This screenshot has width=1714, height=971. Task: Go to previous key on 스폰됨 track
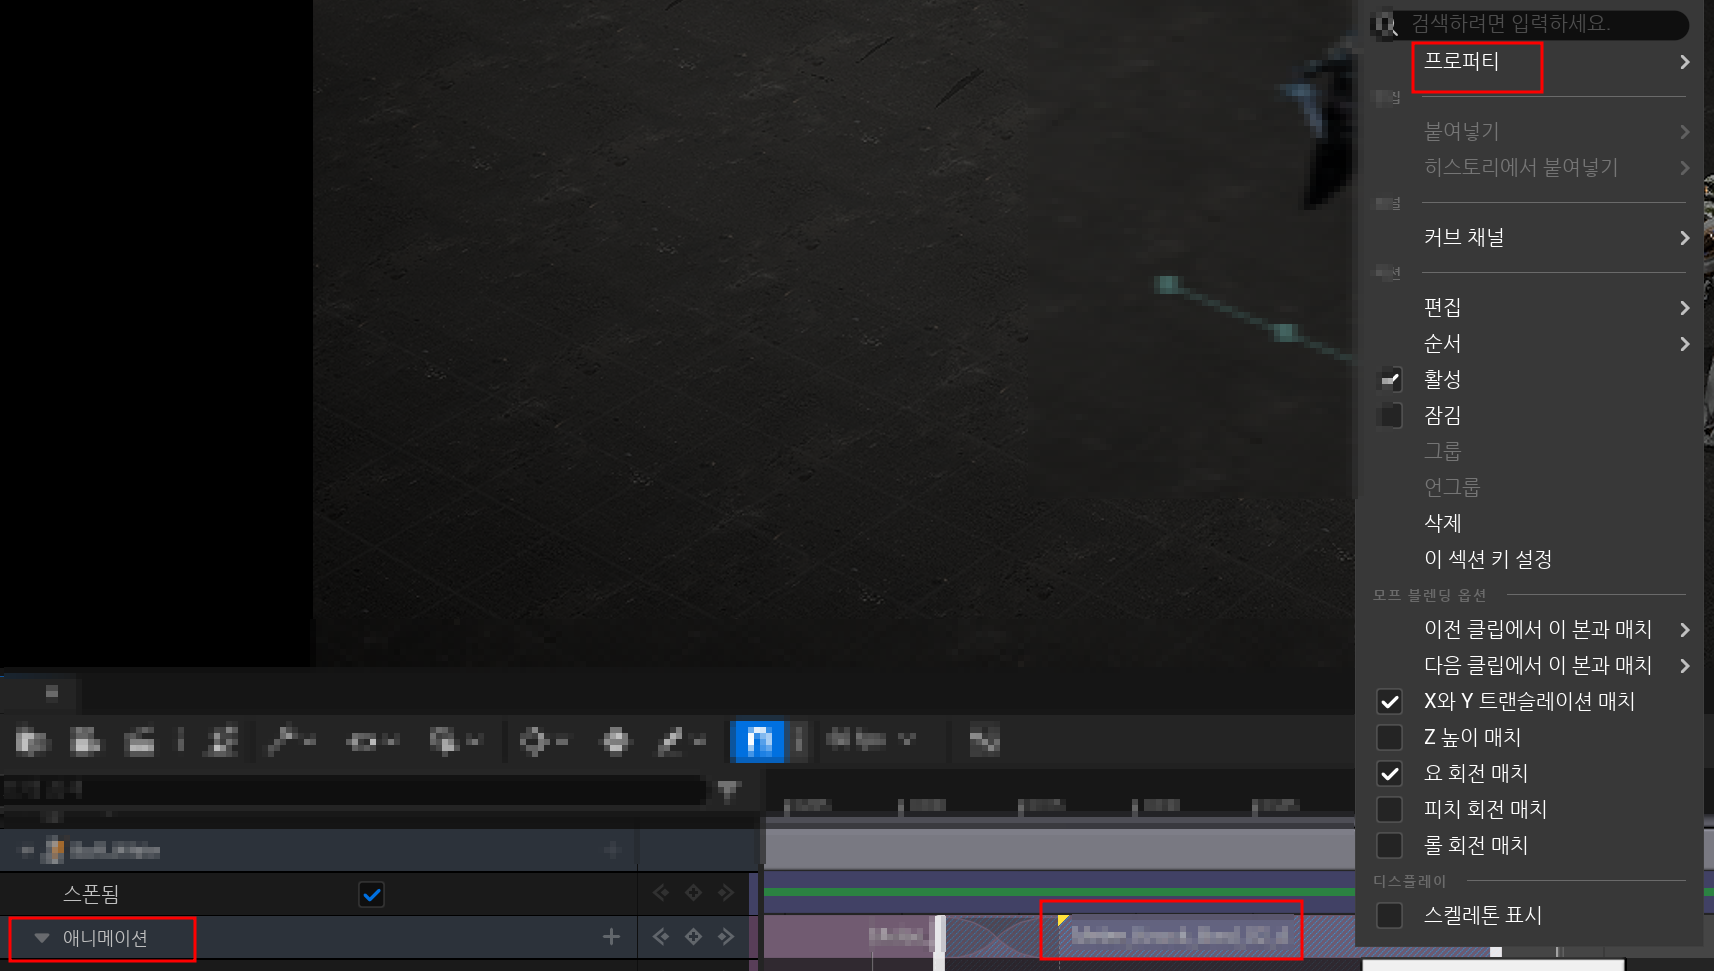coord(661,892)
